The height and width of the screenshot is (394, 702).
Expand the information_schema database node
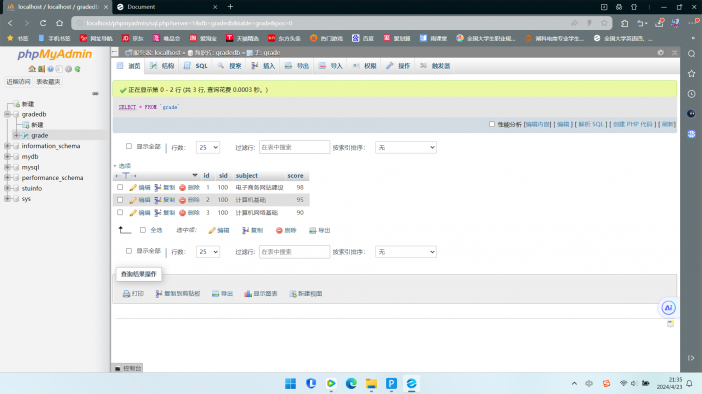point(7,146)
